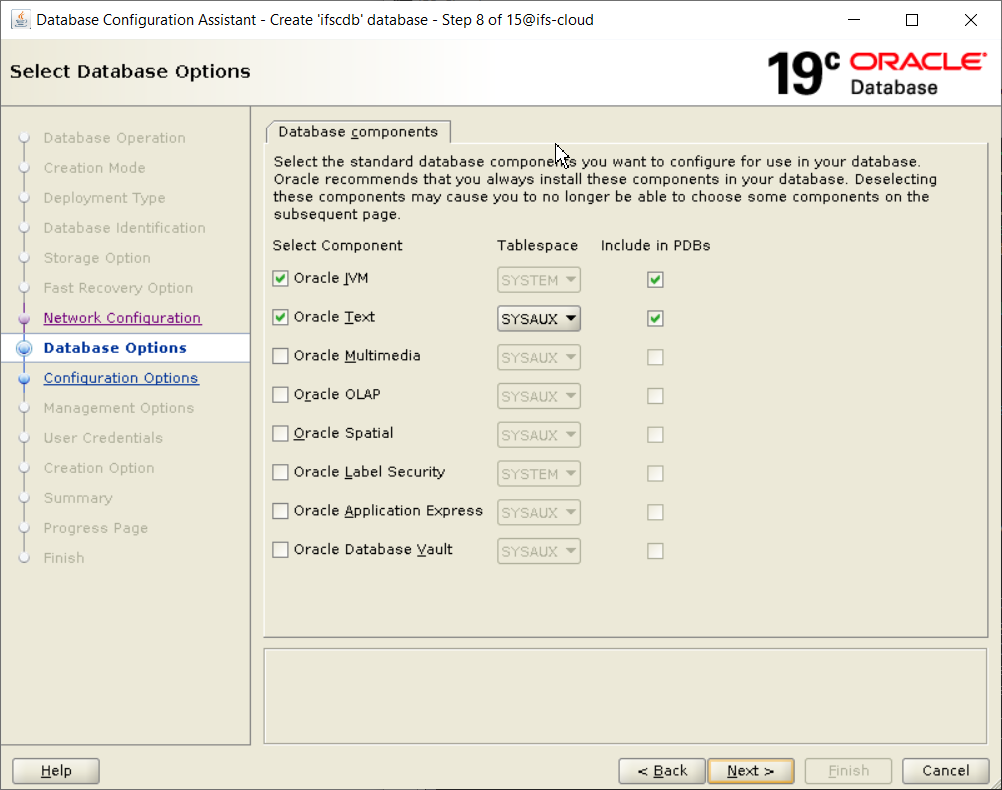Screen dimensions: 1002x790
Task: Enable the Oracle OLAP checkbox
Action: 280,395
